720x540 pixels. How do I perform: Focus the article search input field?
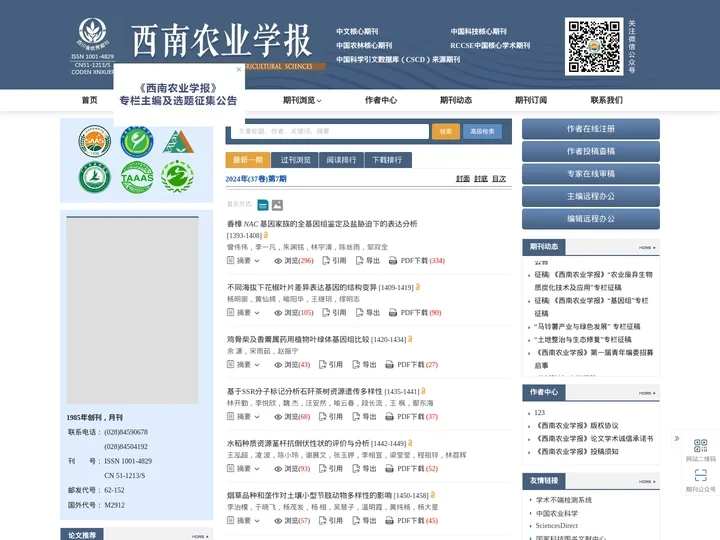(x=330, y=131)
